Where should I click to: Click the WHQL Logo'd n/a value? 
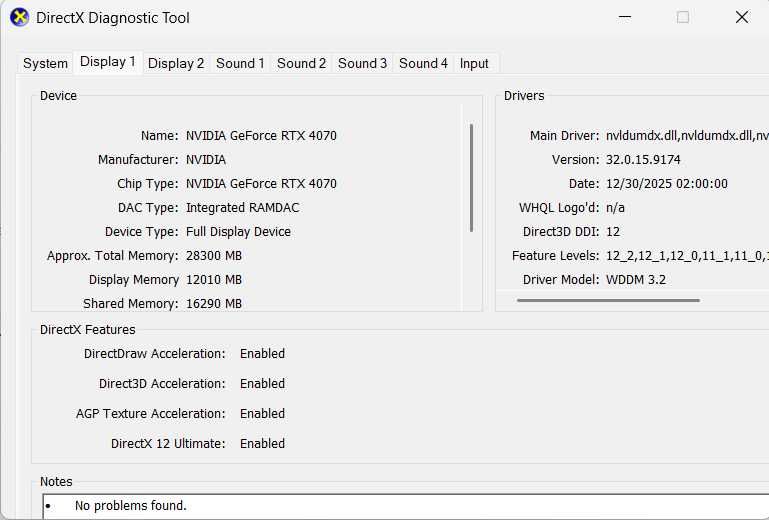pos(615,208)
